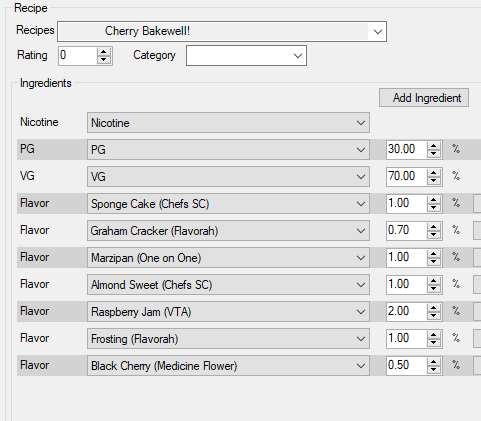Open the Frosting (Flavorah) flavor dropdown
481x421 pixels.
(x=228, y=339)
